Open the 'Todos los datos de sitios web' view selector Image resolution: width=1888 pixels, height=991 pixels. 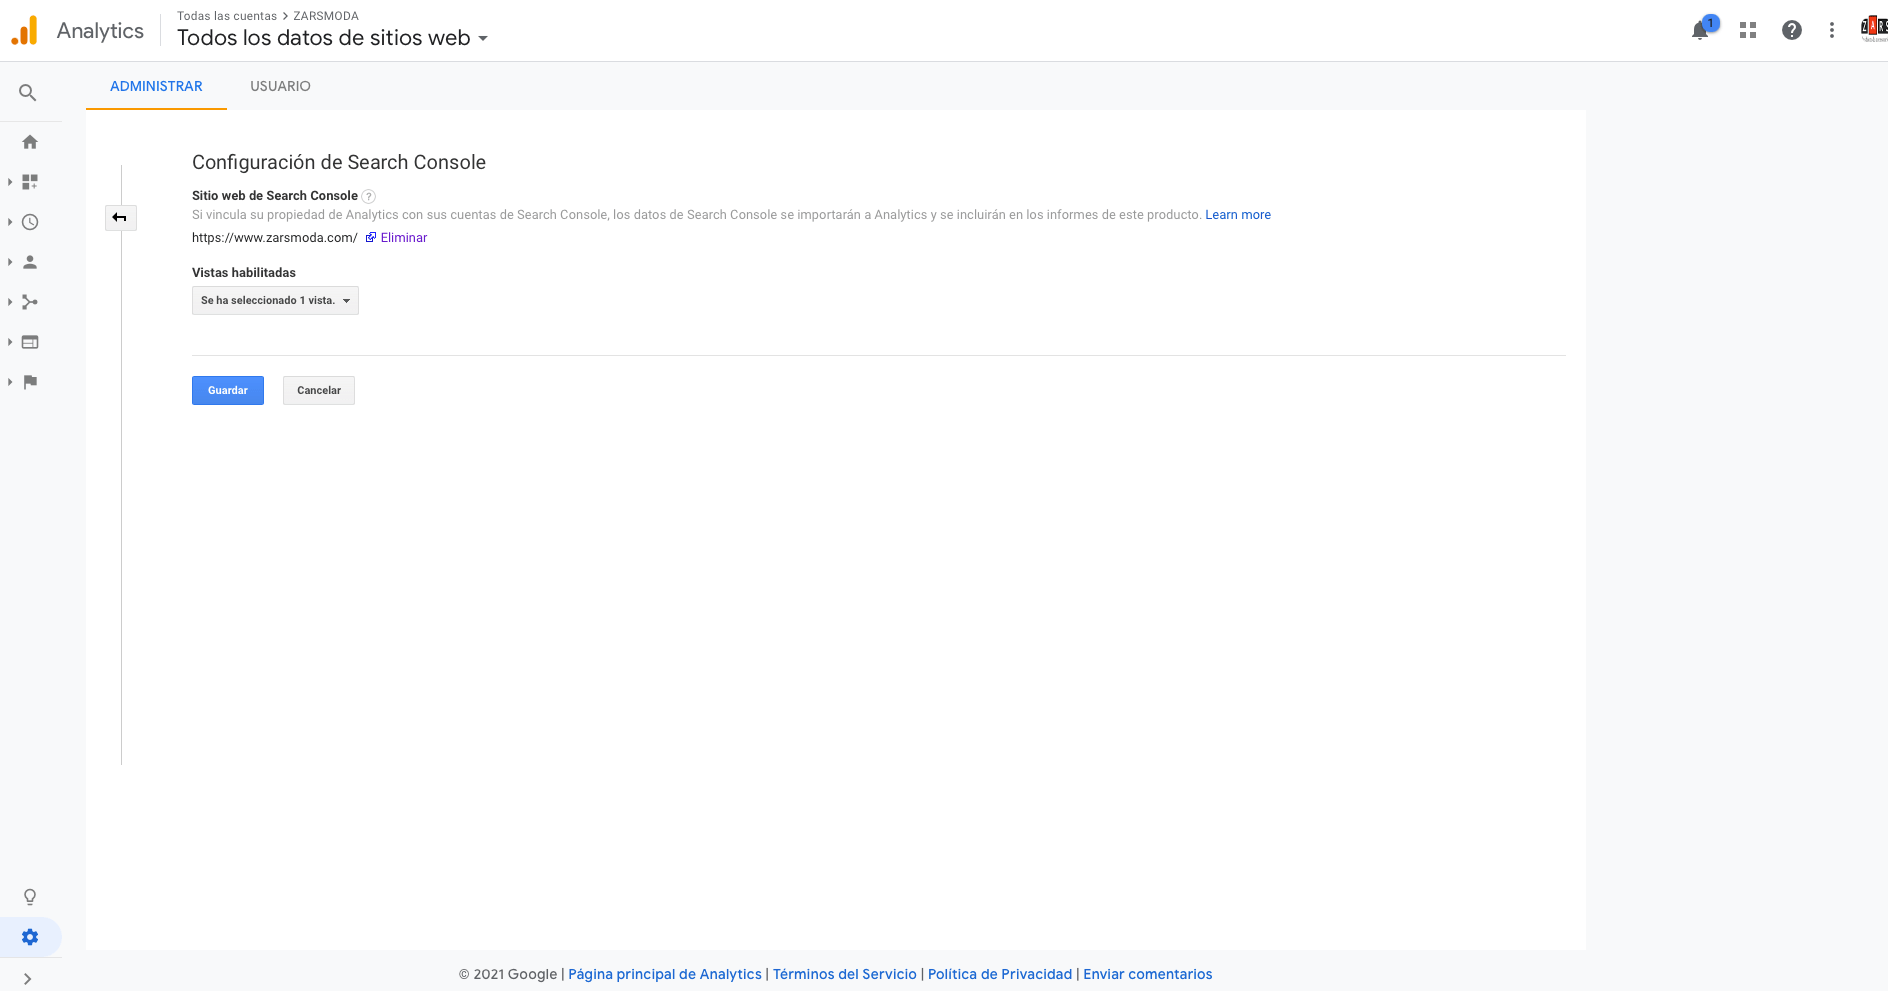pos(333,38)
